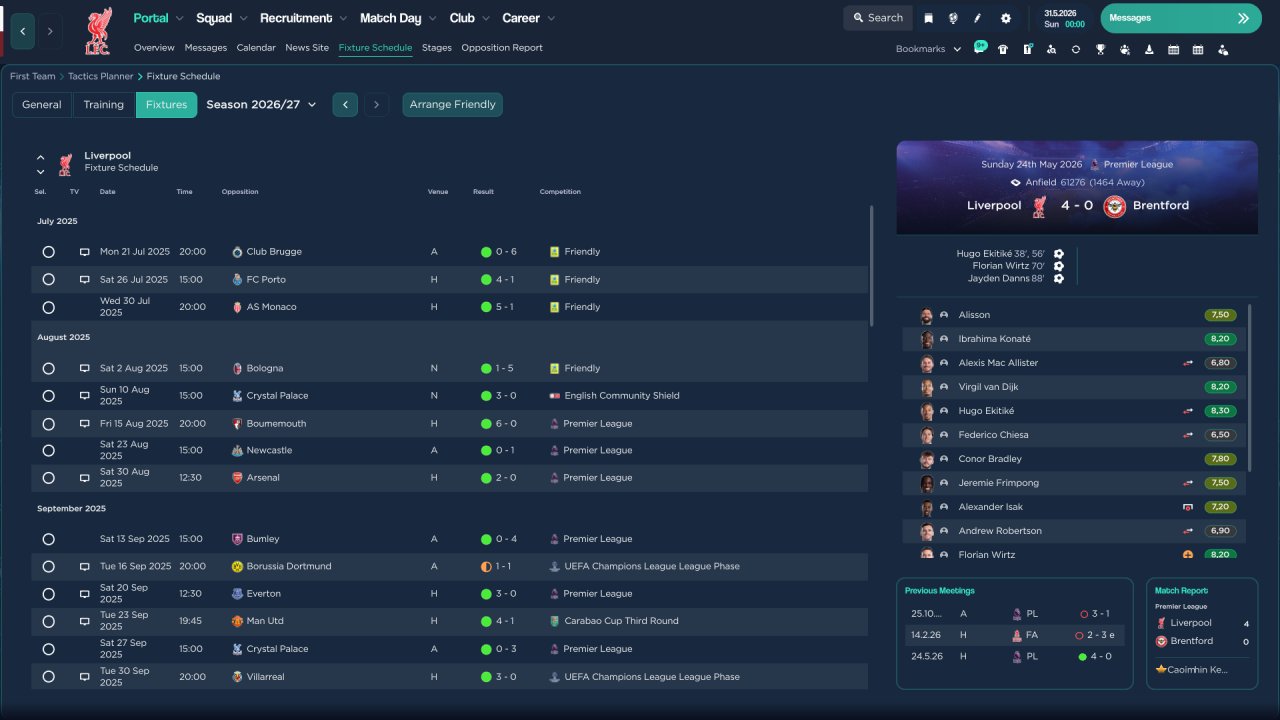Open the shirt bookmark icon

1003,49
